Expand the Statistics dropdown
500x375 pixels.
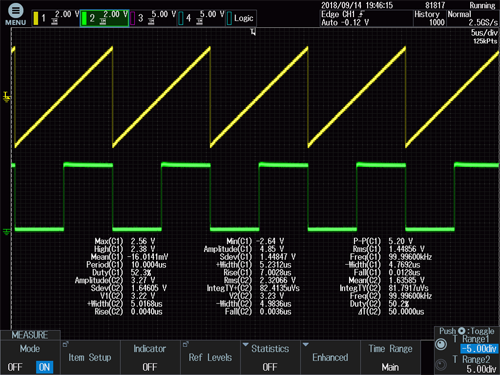[270, 357]
